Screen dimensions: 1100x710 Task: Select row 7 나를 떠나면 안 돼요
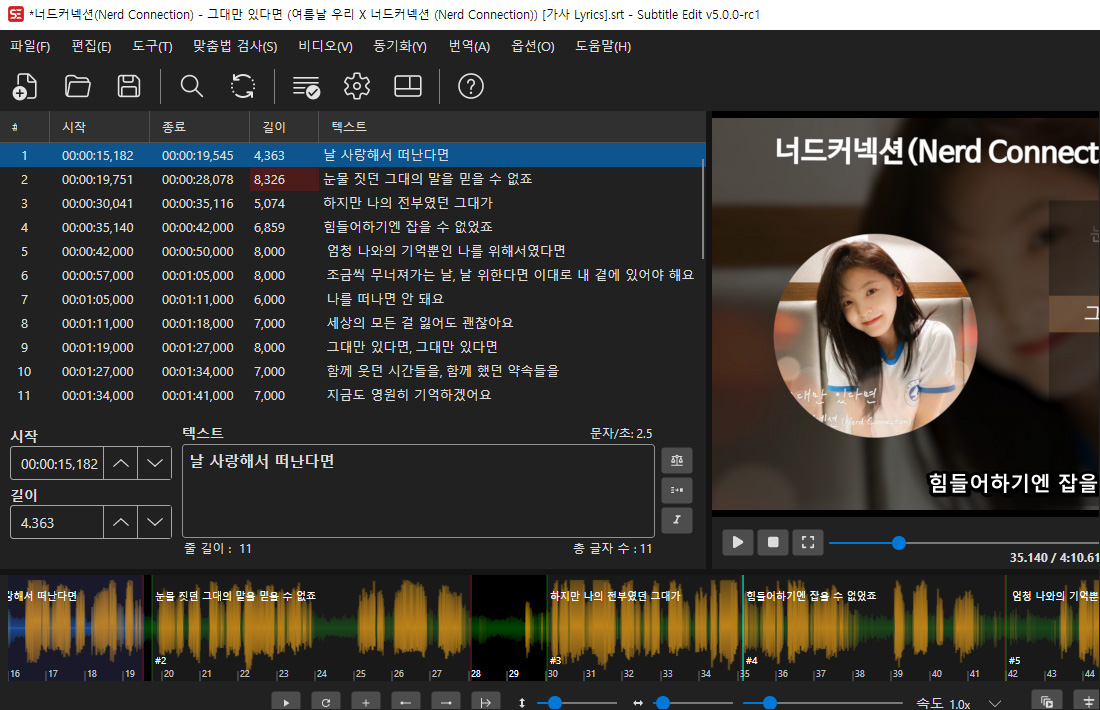click(x=352, y=300)
